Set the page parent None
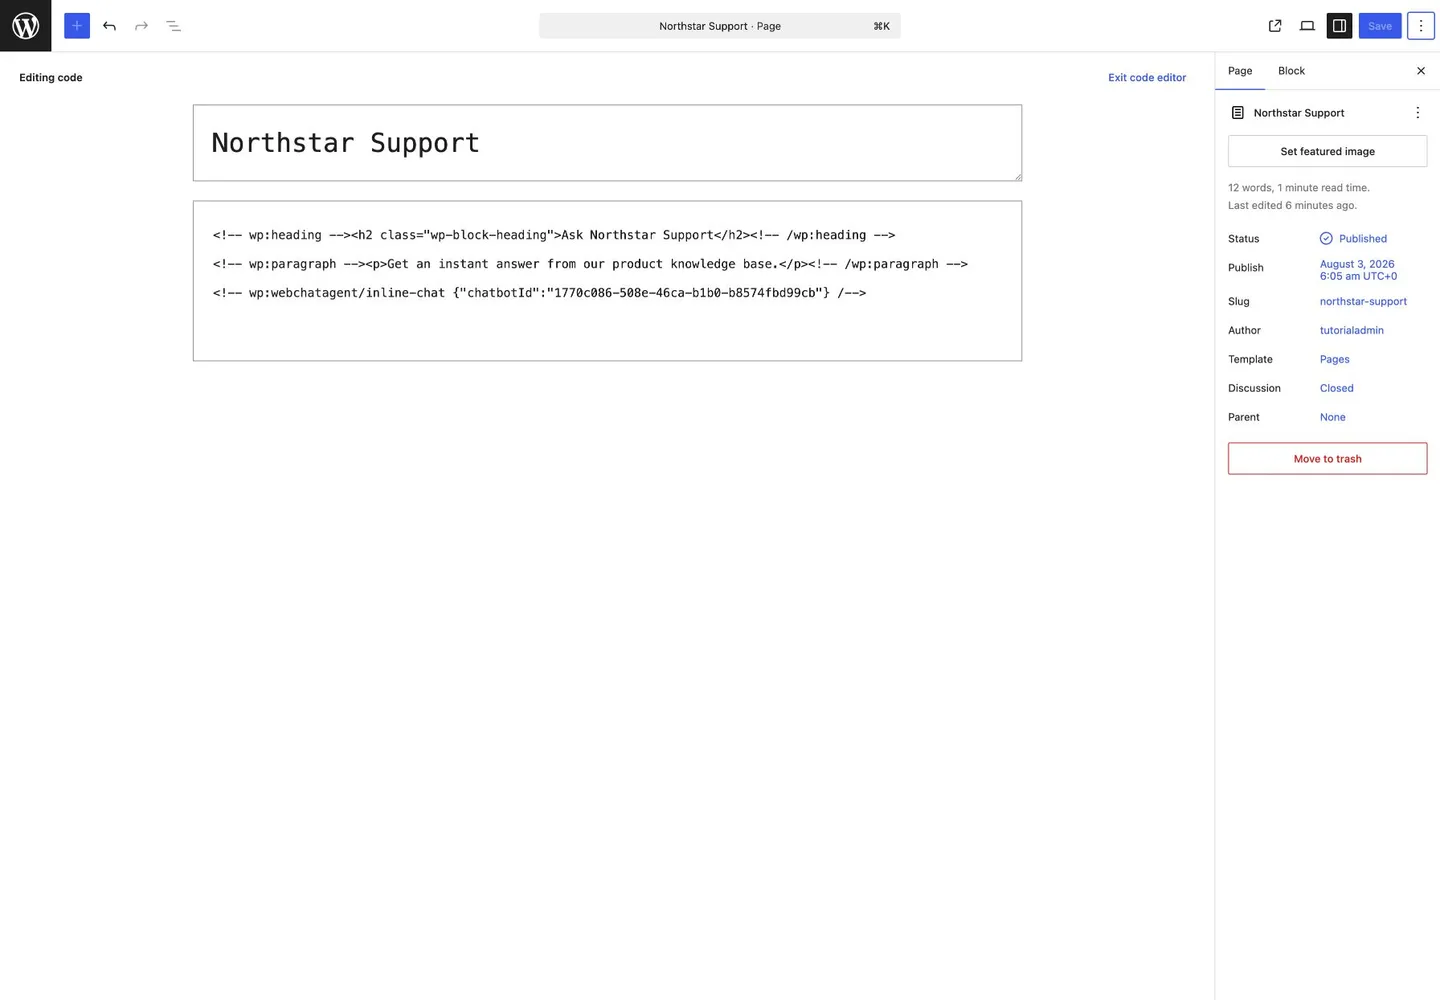Image resolution: width=1440 pixels, height=1000 pixels. (x=1332, y=417)
